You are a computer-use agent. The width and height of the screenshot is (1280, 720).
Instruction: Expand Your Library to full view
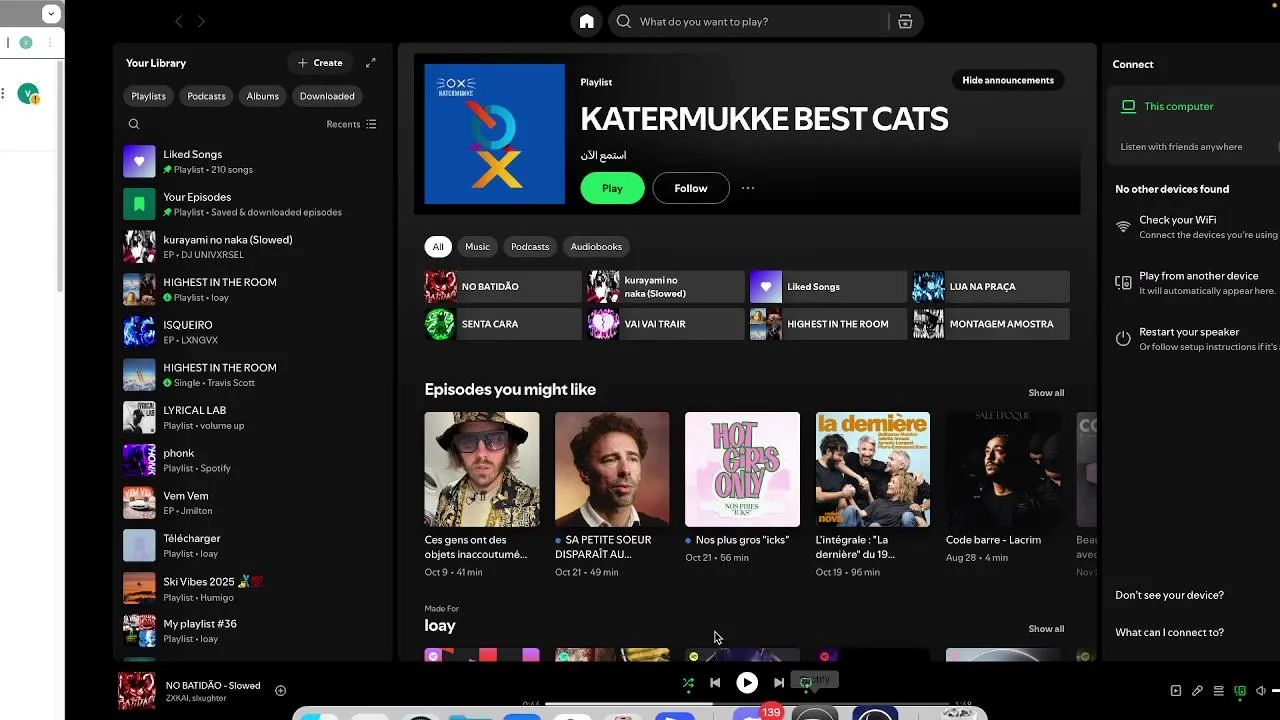(x=371, y=62)
